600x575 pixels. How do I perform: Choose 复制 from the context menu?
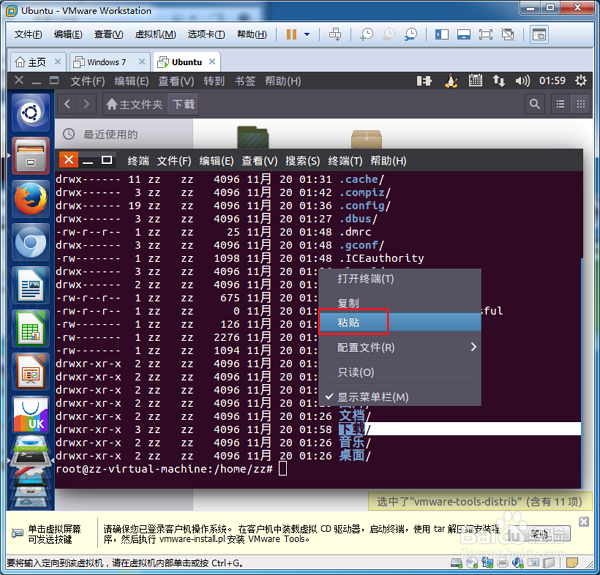[400, 303]
